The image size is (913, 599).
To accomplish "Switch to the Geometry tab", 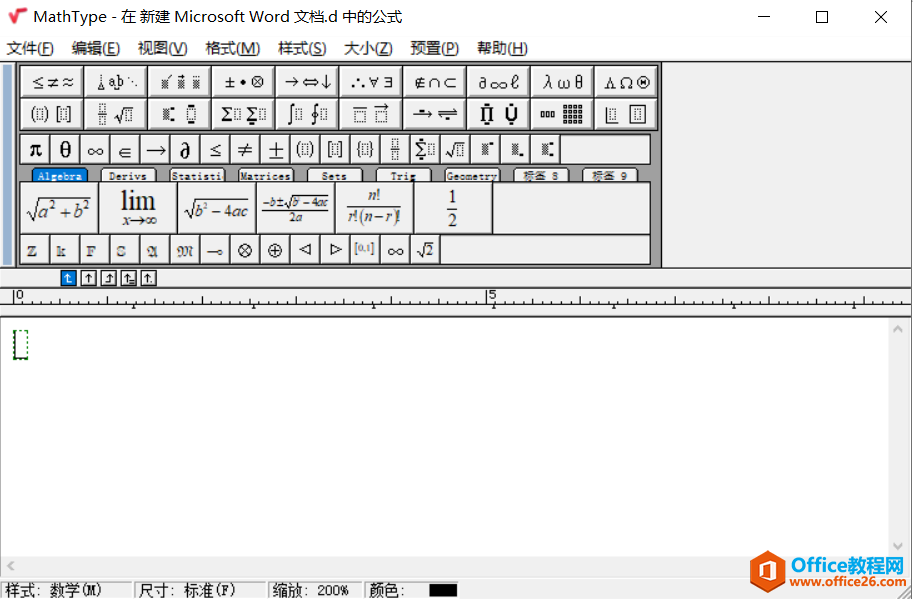I will pyautogui.click(x=472, y=175).
